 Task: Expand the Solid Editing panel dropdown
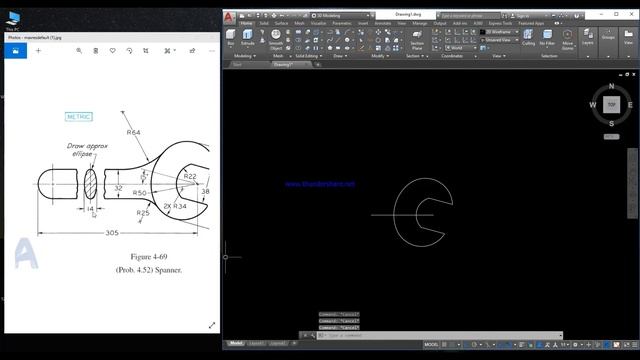coord(309,56)
